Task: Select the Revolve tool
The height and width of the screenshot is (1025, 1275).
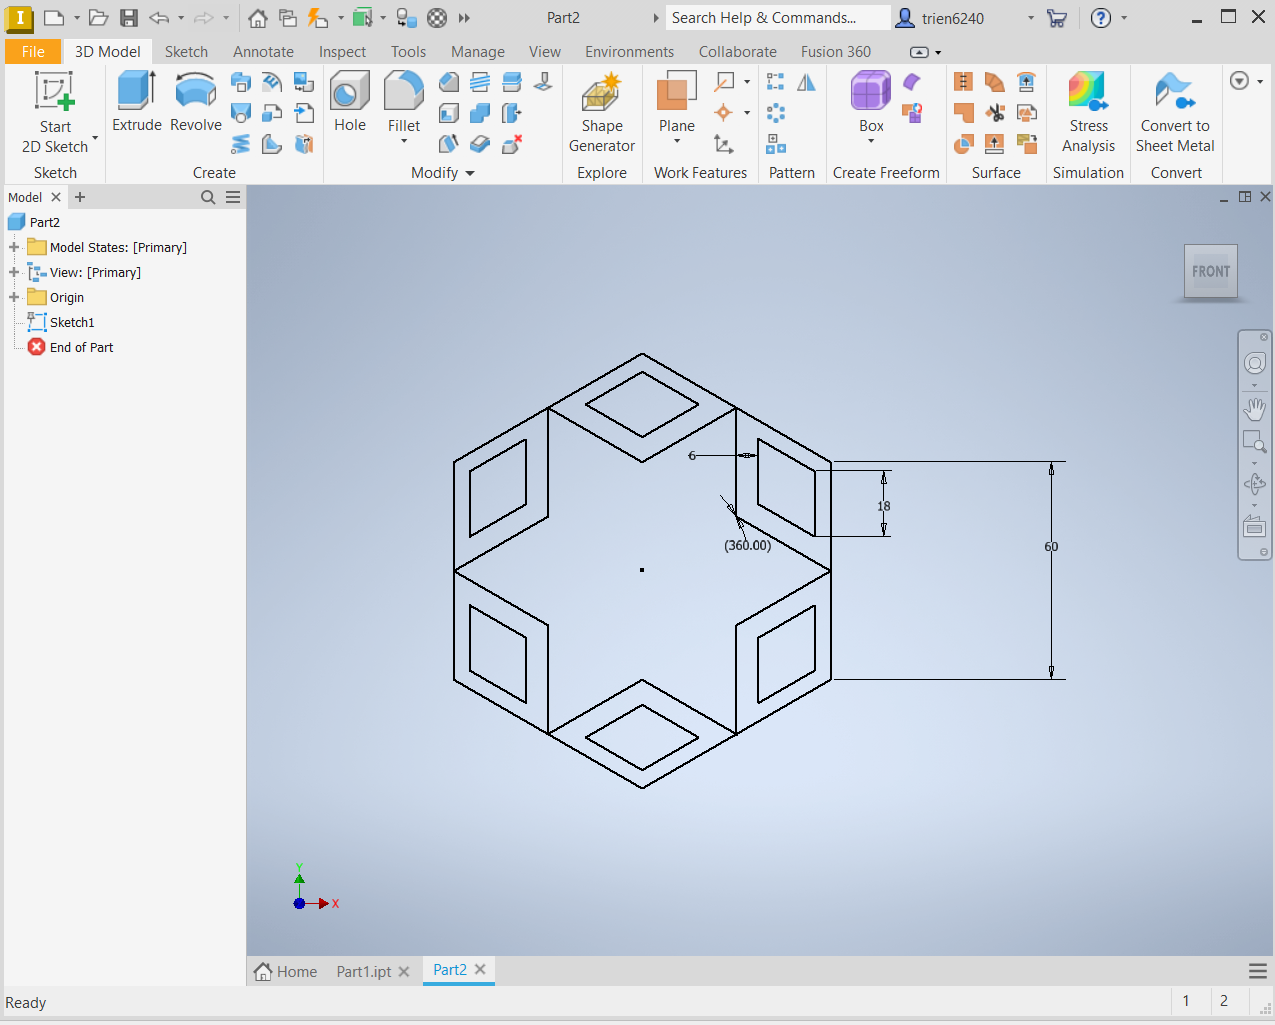Action: click(x=195, y=92)
